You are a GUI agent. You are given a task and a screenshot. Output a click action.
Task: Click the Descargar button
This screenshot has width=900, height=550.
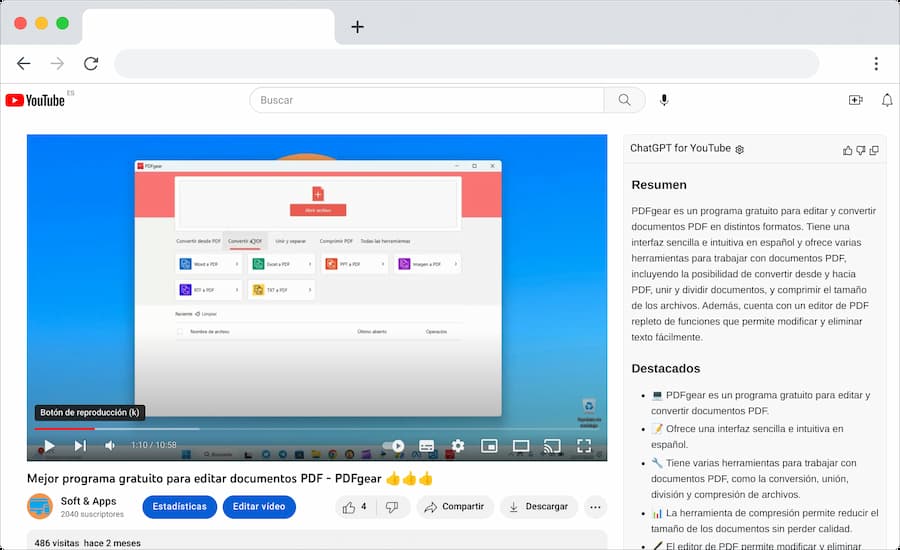538,507
